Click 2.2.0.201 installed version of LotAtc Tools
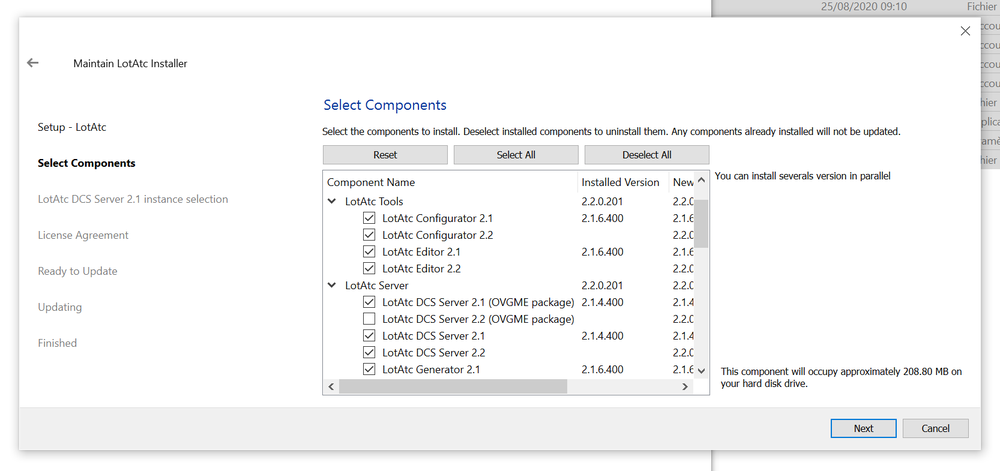 (602, 201)
